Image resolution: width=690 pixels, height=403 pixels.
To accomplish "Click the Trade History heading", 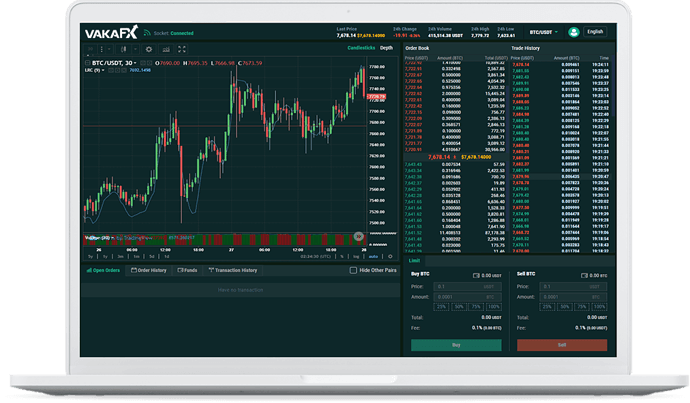I will coord(525,48).
